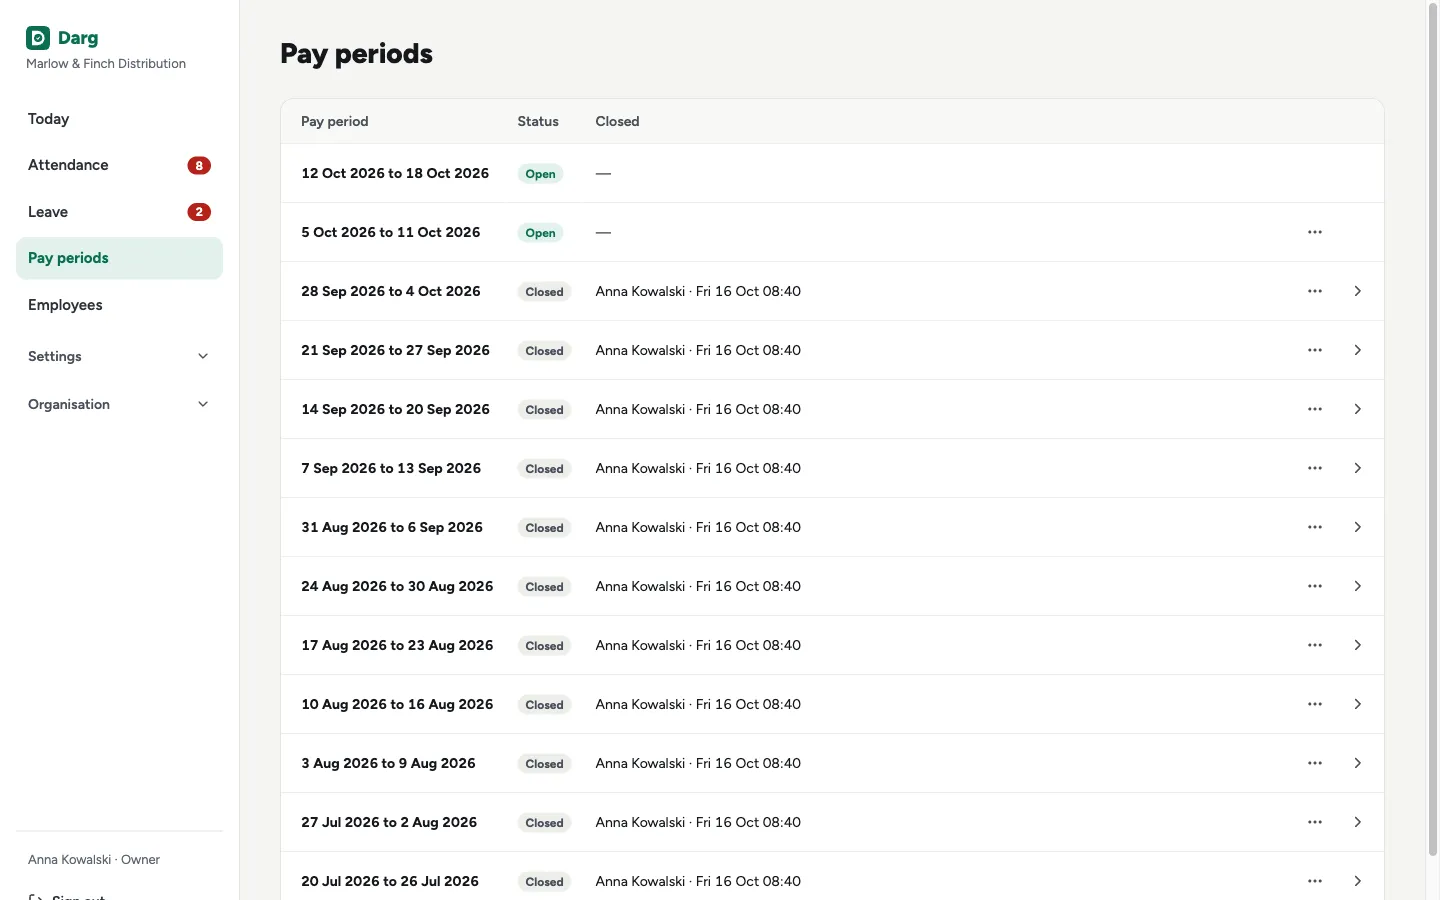Open more options for 27 Jul 2026 period

pyautogui.click(x=1315, y=822)
